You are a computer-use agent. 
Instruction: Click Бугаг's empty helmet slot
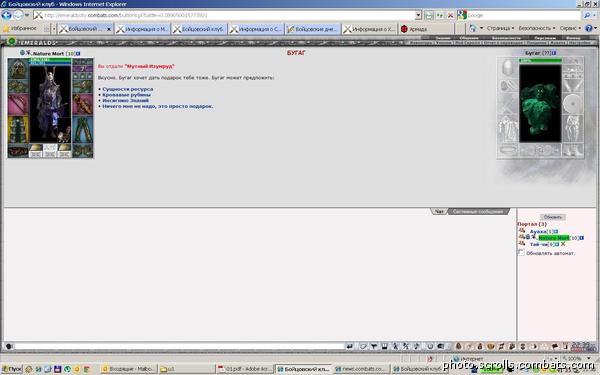pos(508,67)
